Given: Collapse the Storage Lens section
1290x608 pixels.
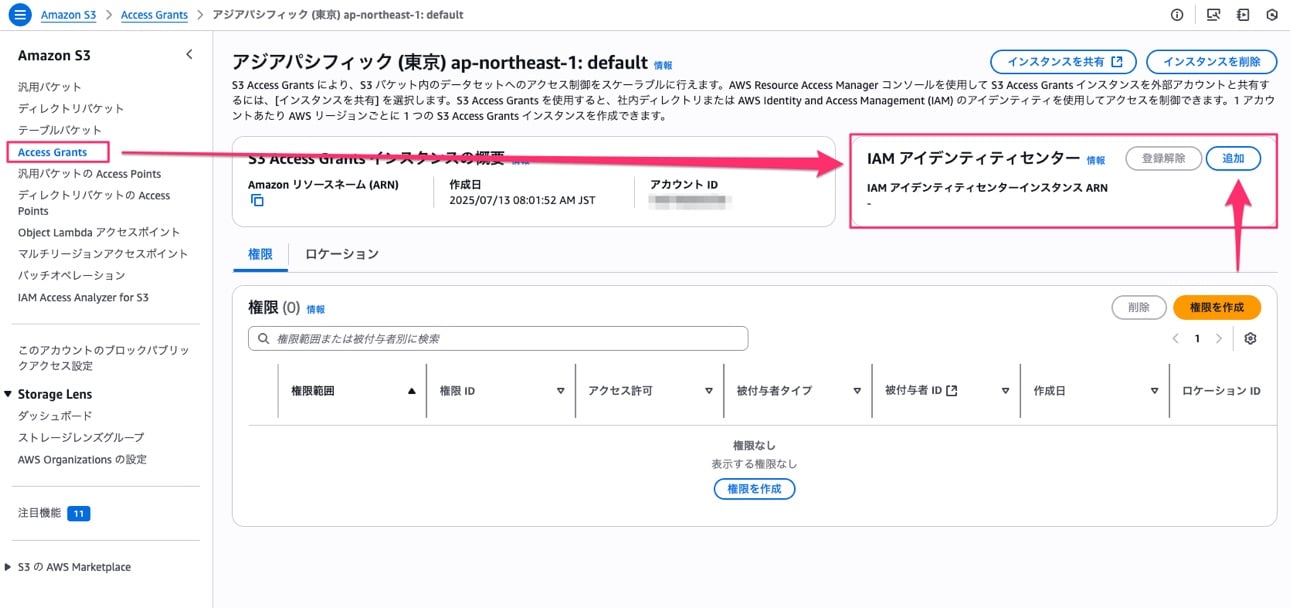Looking at the screenshot, I should pos(8,394).
